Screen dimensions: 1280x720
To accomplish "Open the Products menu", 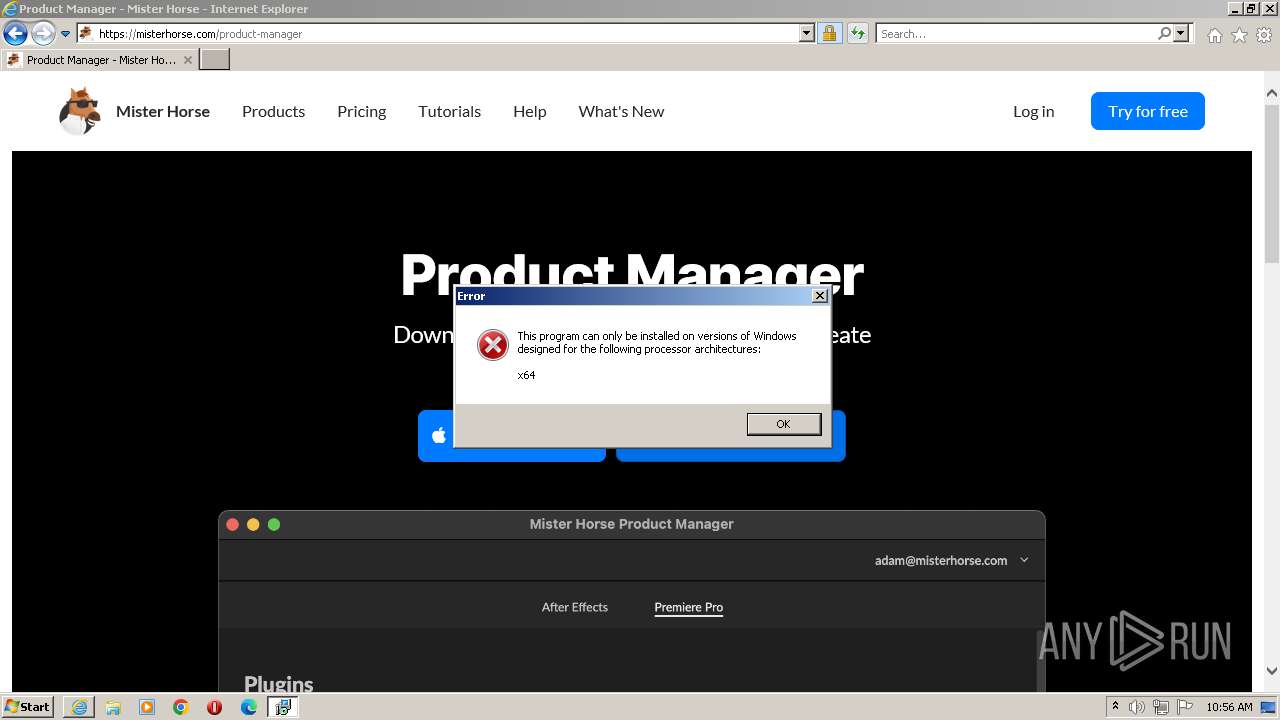I will pyautogui.click(x=273, y=111).
